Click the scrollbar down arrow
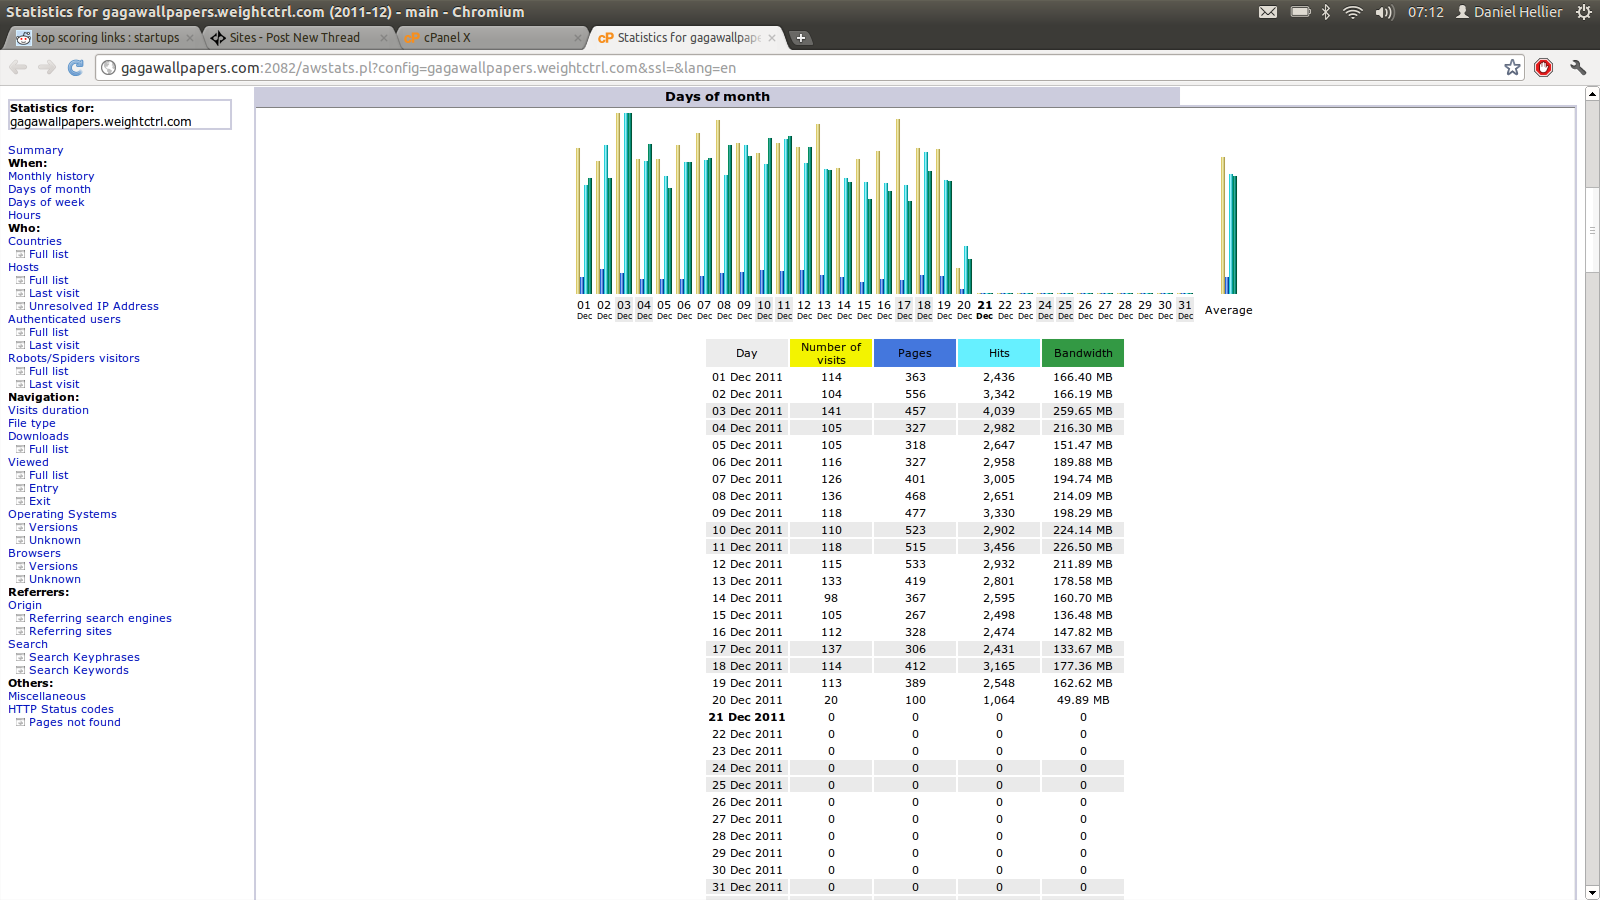Screen dimensions: 1600x900 pos(1592,892)
